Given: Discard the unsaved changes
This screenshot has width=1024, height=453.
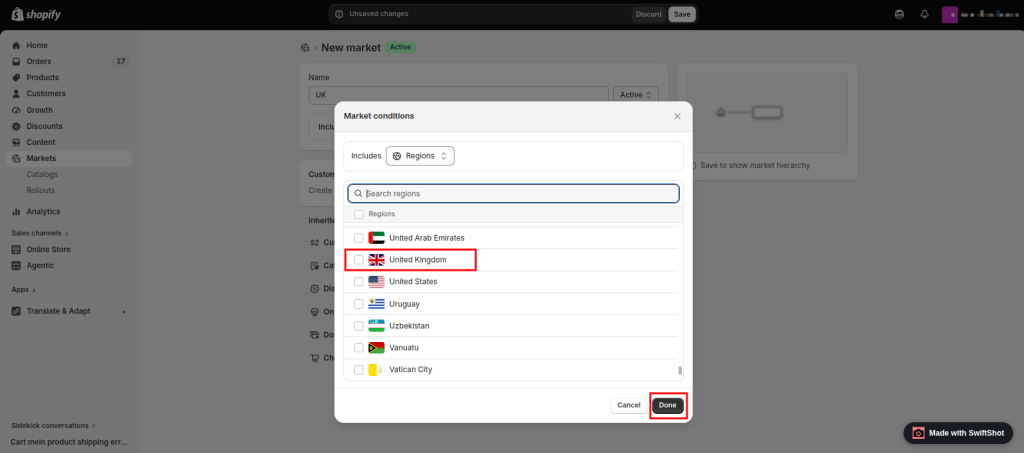Looking at the screenshot, I should [648, 14].
